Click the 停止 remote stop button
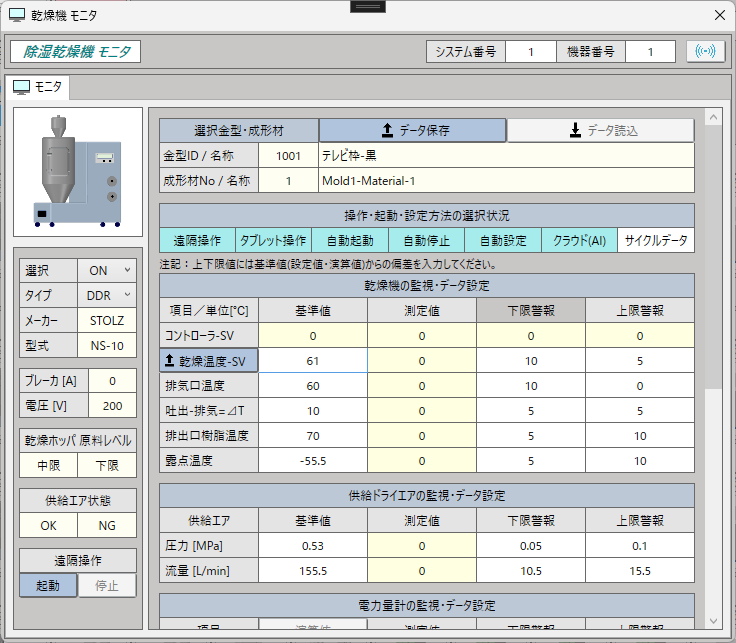This screenshot has height=643, width=736. click(x=107, y=585)
